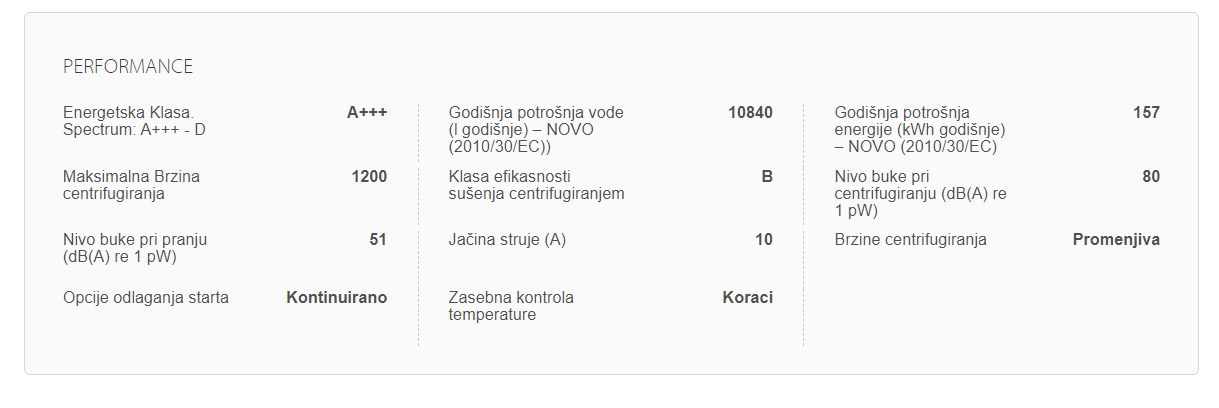Select the Nivo buke pri centrifugiranju label
1219x408 pixels.
pyautogui.click(x=920, y=194)
